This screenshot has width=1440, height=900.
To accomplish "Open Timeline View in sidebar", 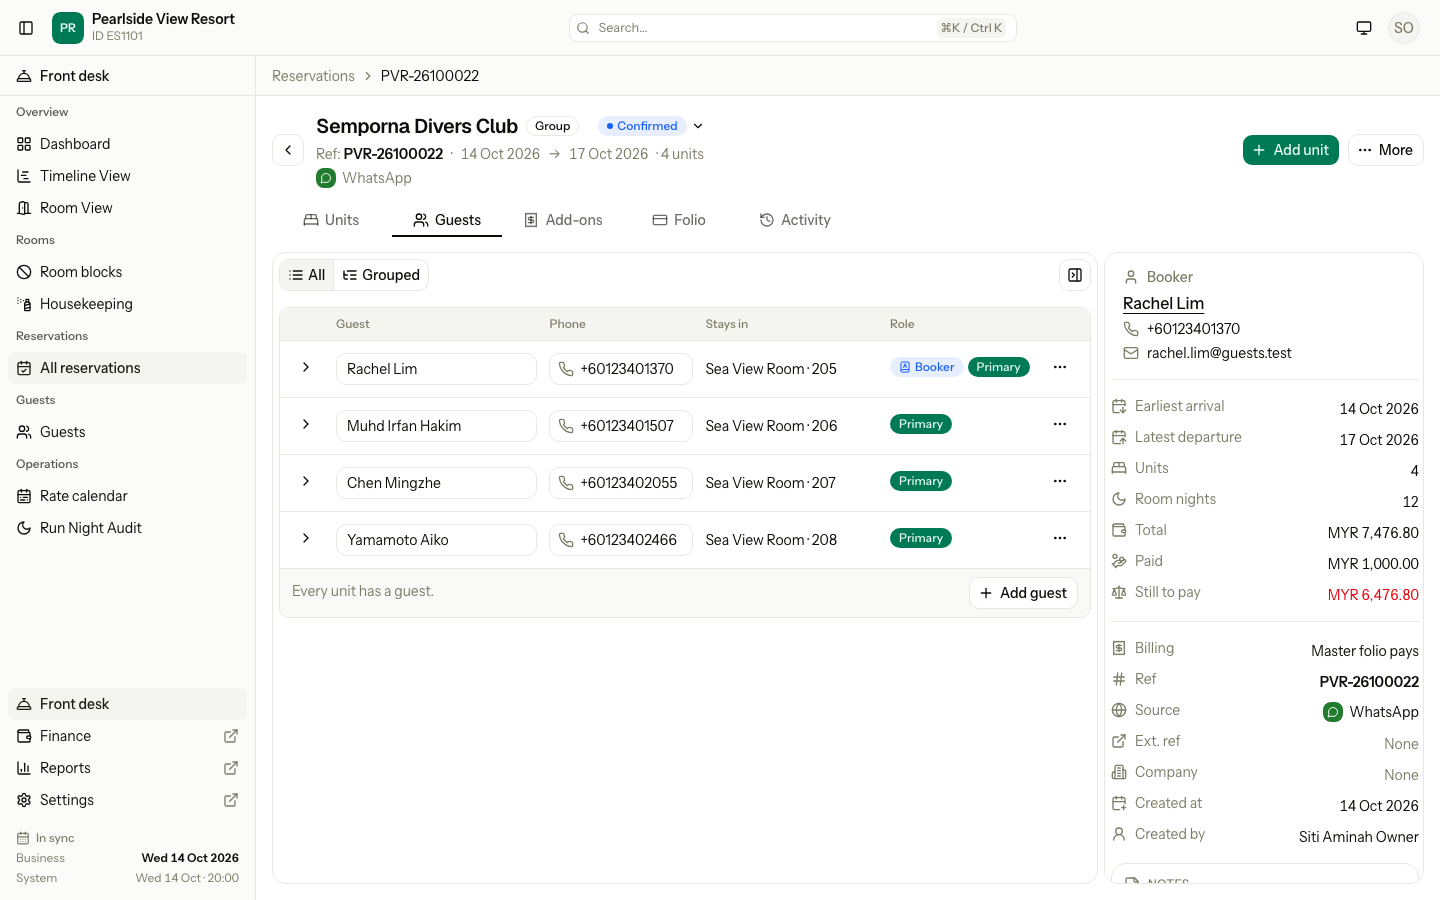I will [x=127, y=176].
